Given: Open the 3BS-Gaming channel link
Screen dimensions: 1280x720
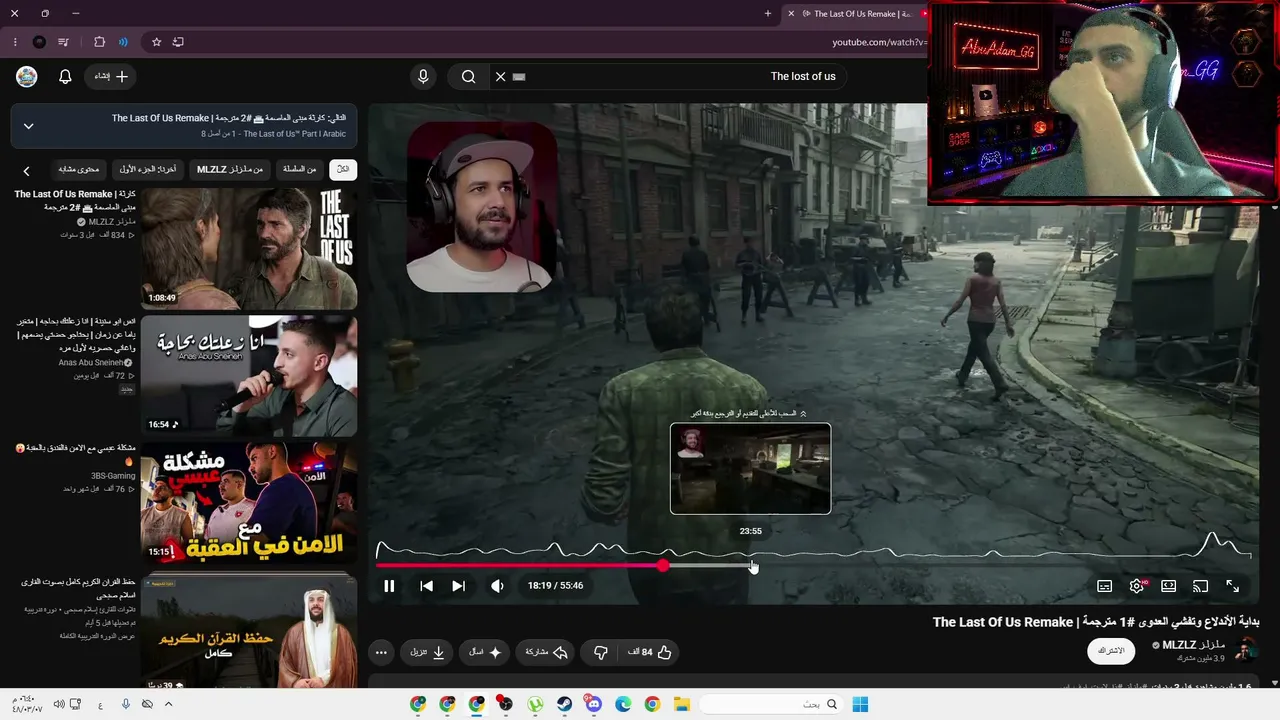Looking at the screenshot, I should click(113, 476).
